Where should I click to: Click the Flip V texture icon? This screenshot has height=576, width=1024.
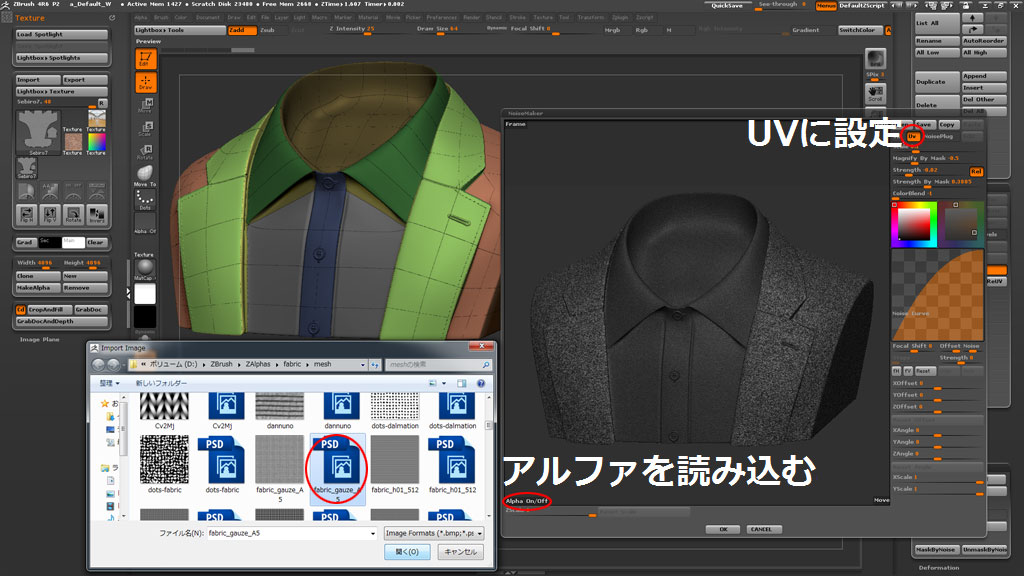50,214
